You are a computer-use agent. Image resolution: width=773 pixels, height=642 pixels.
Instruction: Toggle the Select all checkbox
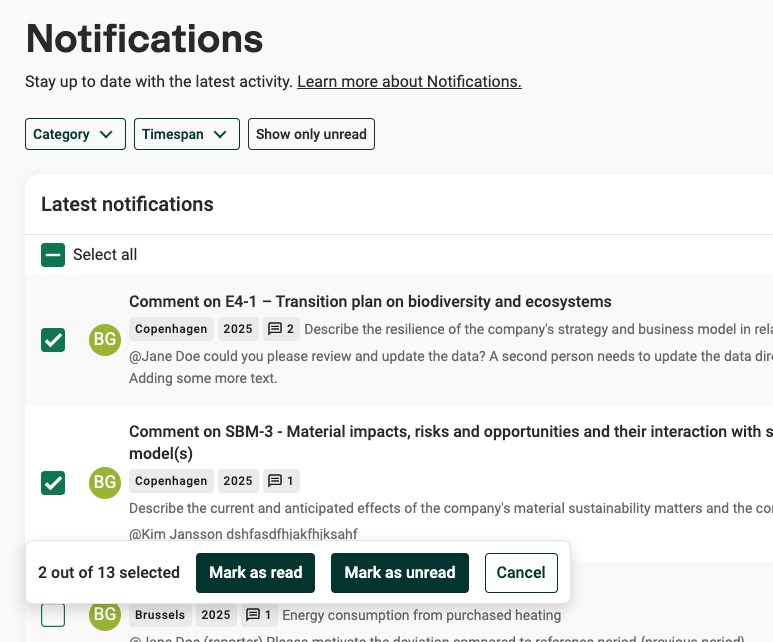pyautogui.click(x=53, y=255)
